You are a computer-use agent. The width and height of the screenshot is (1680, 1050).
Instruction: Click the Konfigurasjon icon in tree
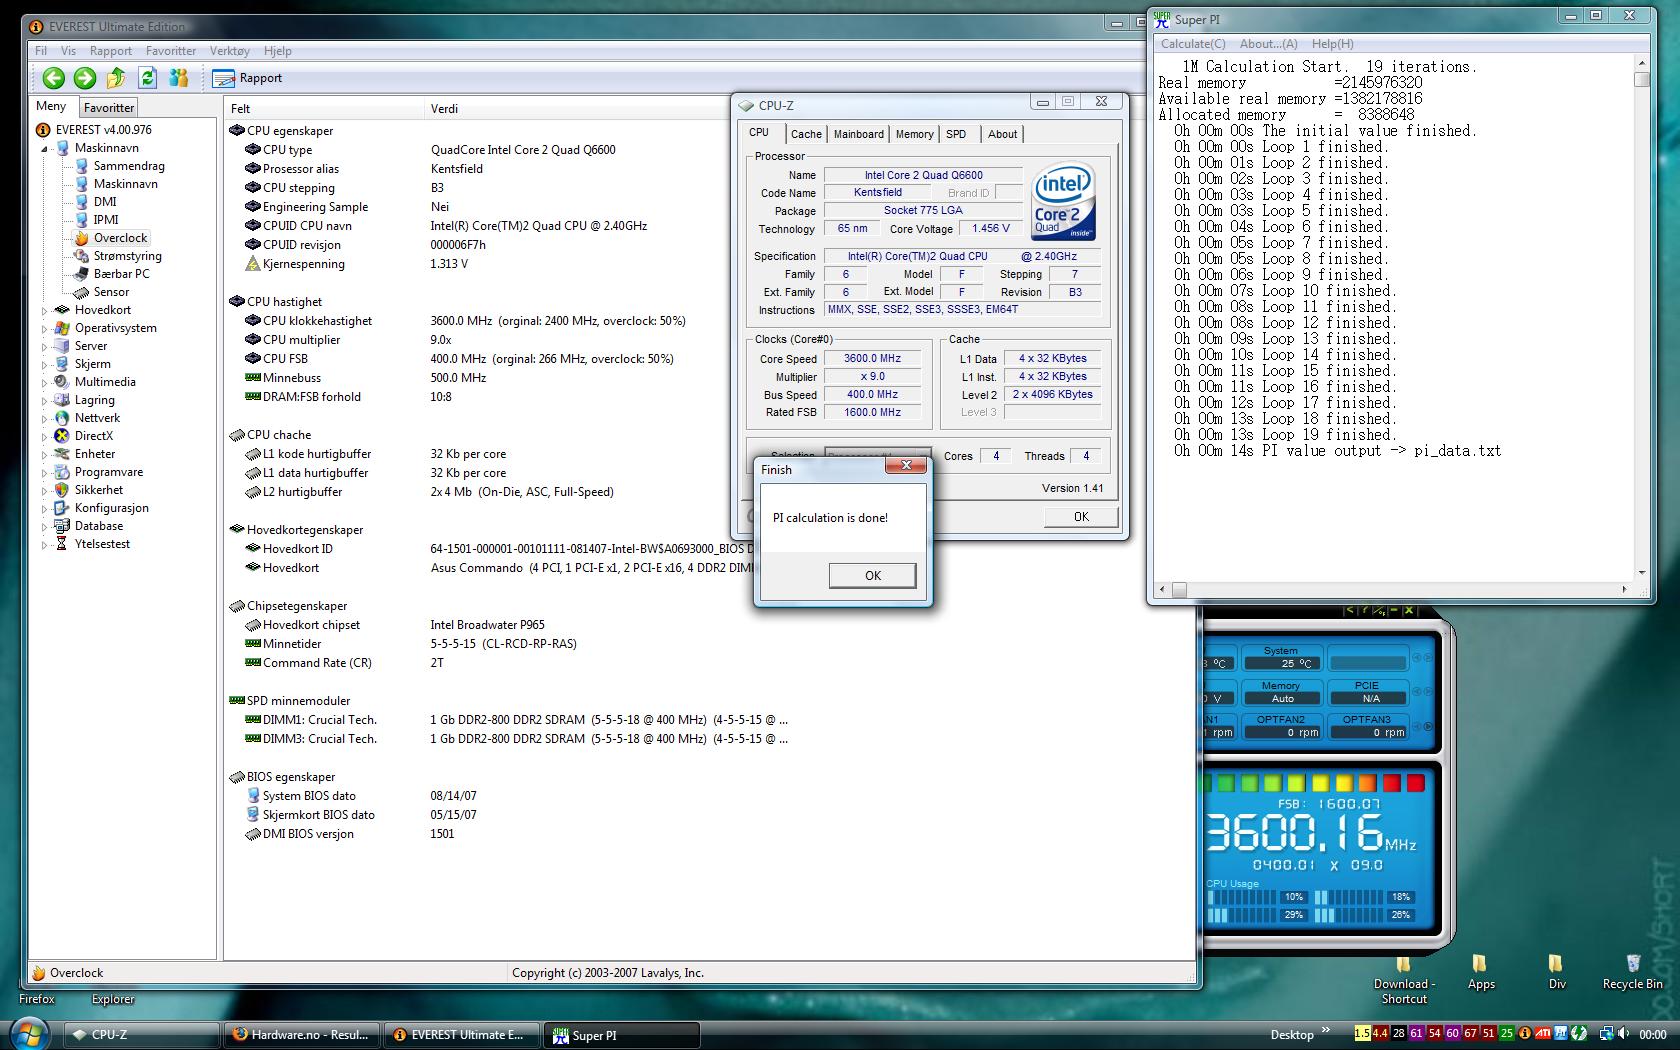[62, 508]
